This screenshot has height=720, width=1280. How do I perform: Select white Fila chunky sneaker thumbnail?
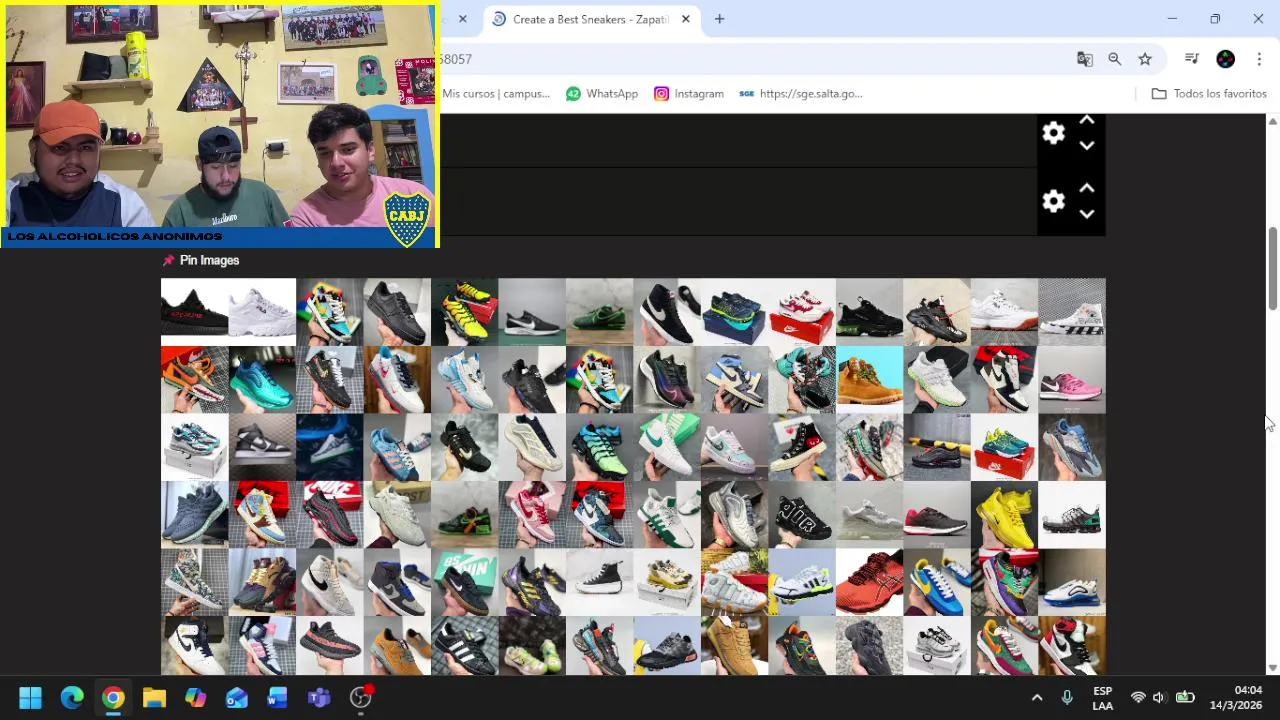[262, 312]
